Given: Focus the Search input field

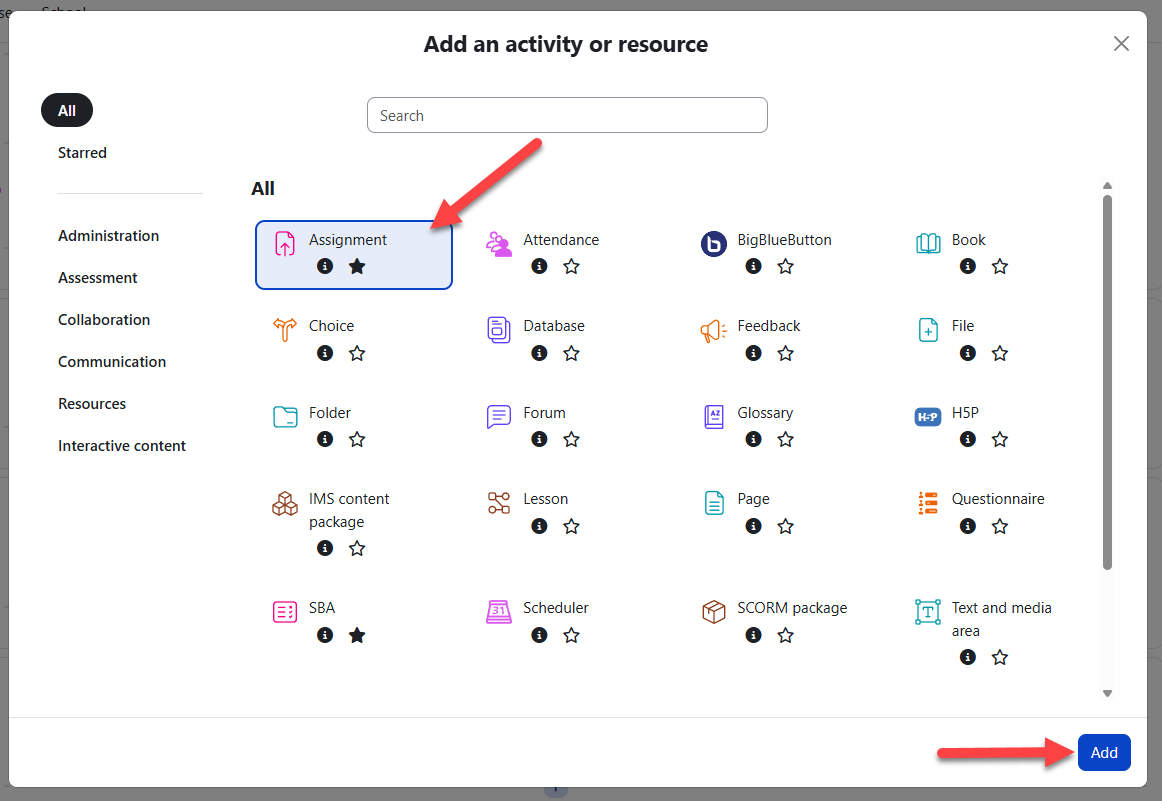Looking at the screenshot, I should tap(567, 115).
